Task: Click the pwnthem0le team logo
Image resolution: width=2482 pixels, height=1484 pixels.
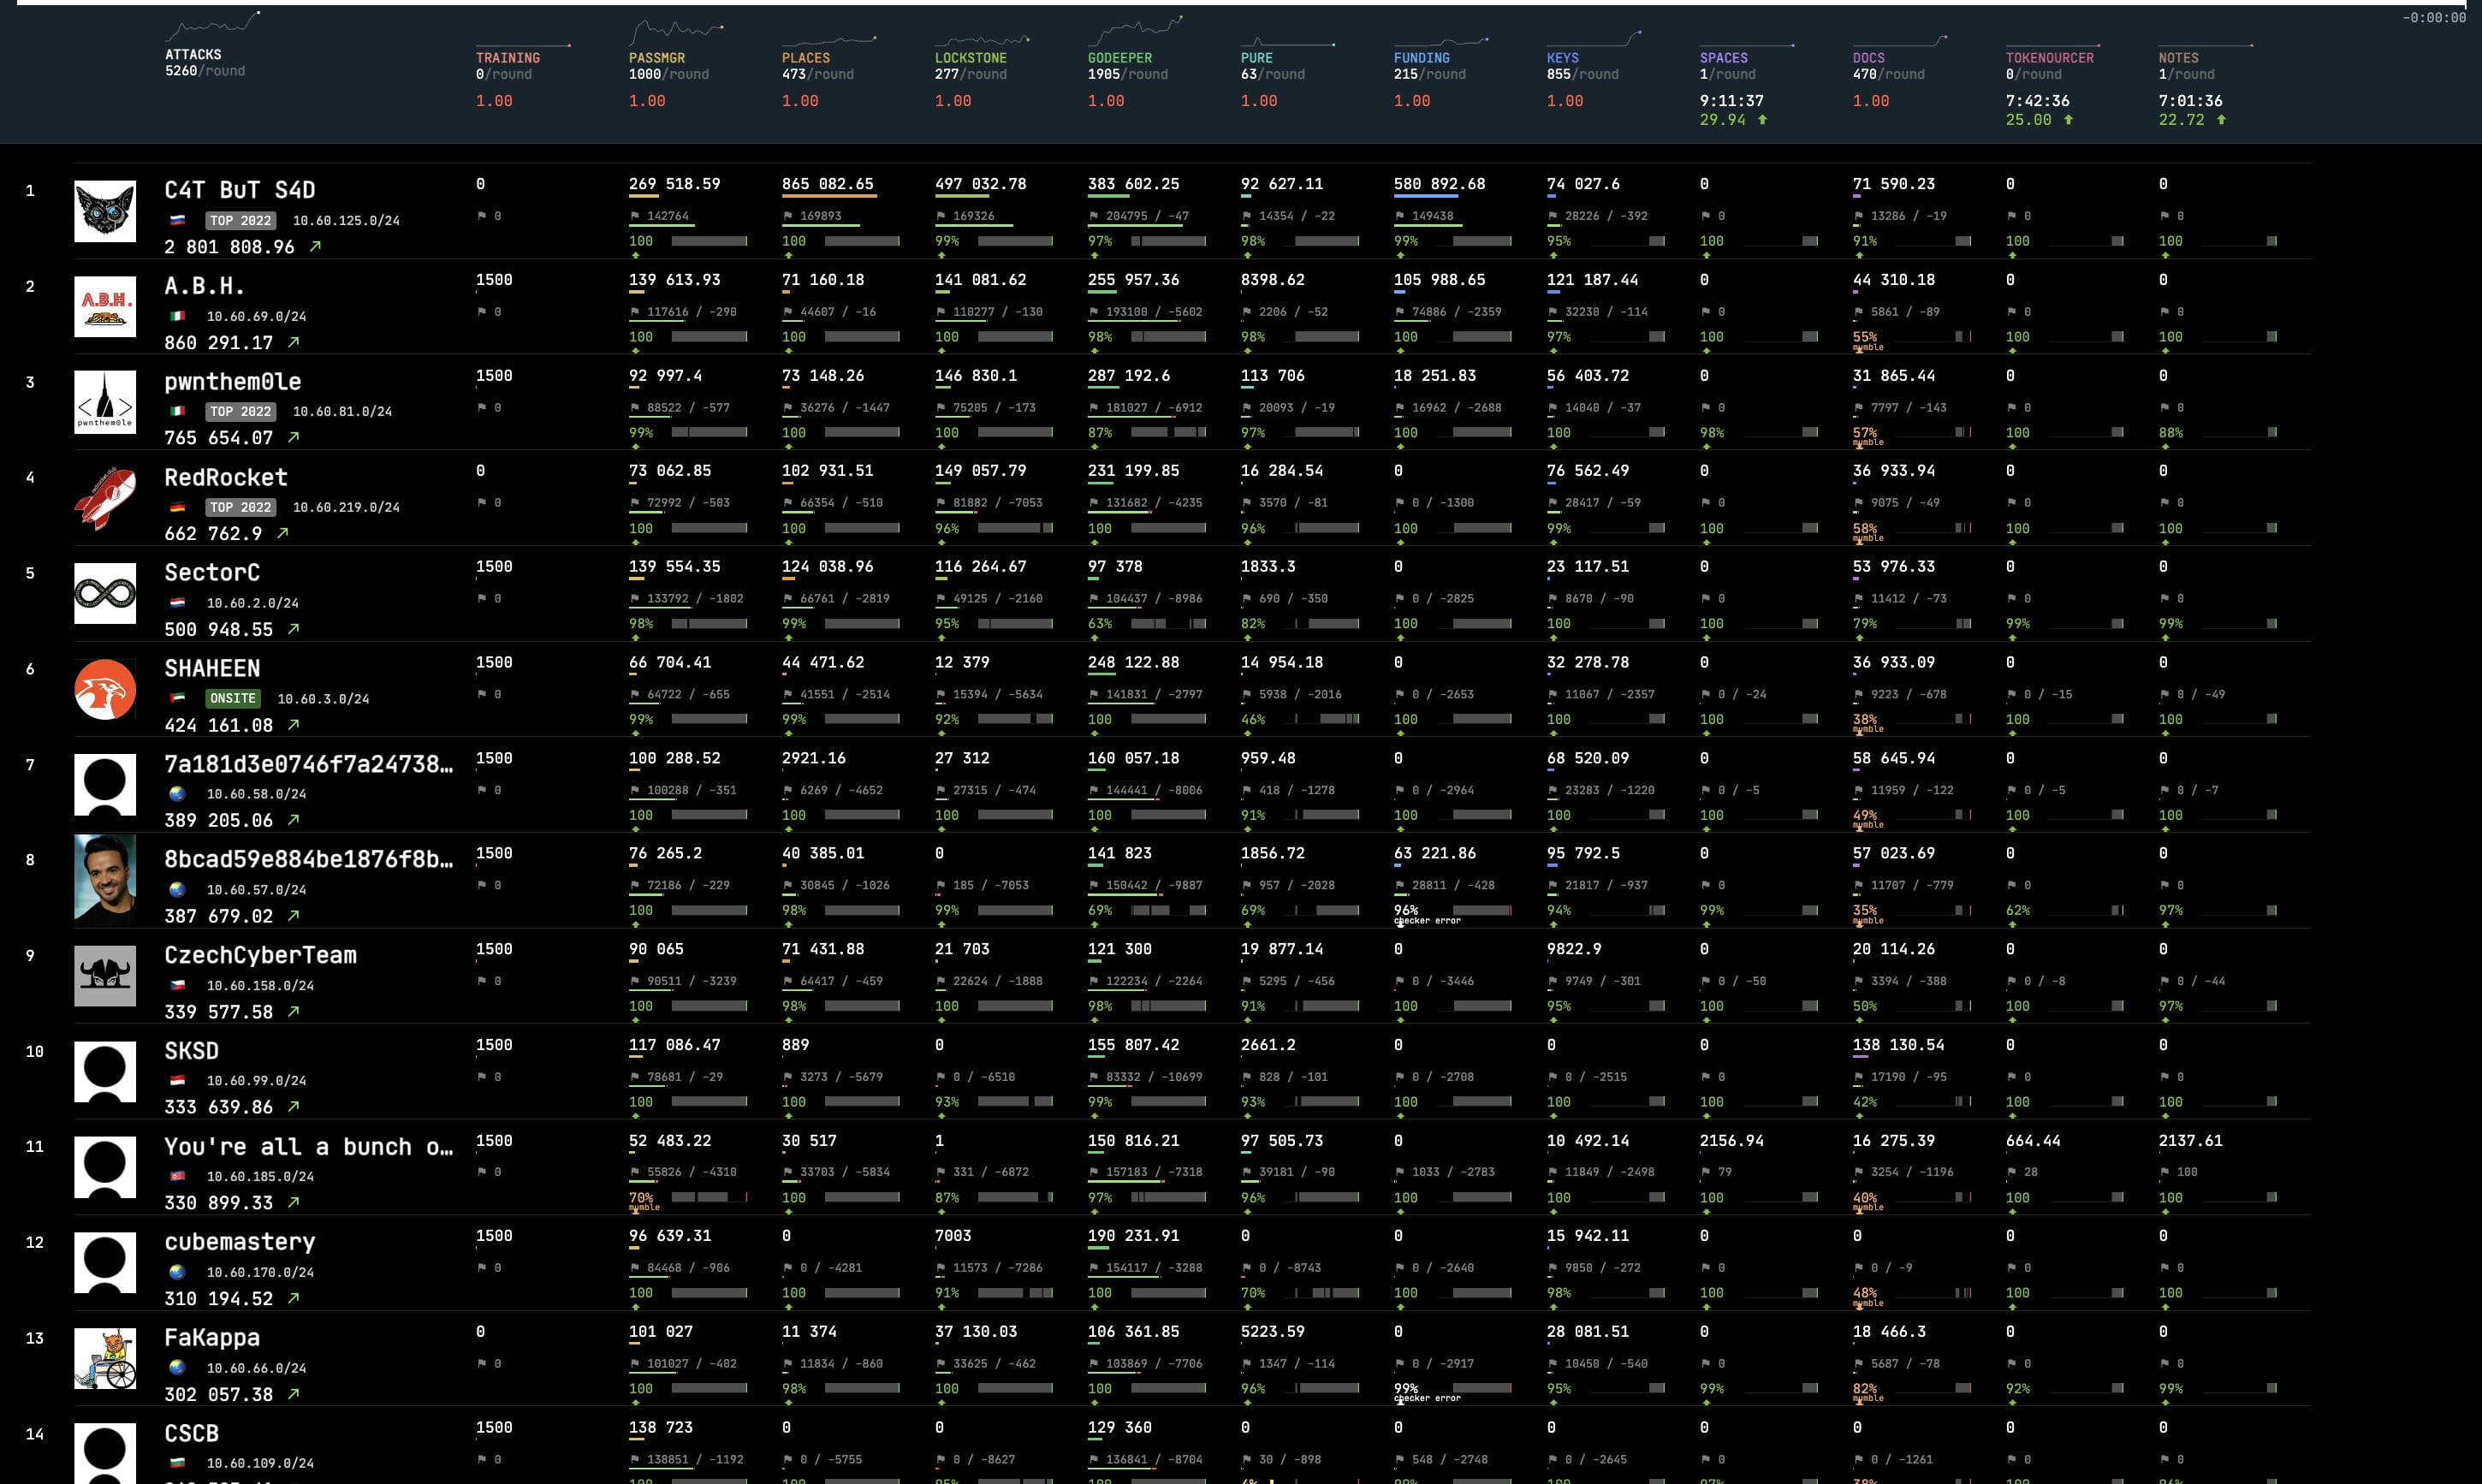Action: (x=105, y=402)
